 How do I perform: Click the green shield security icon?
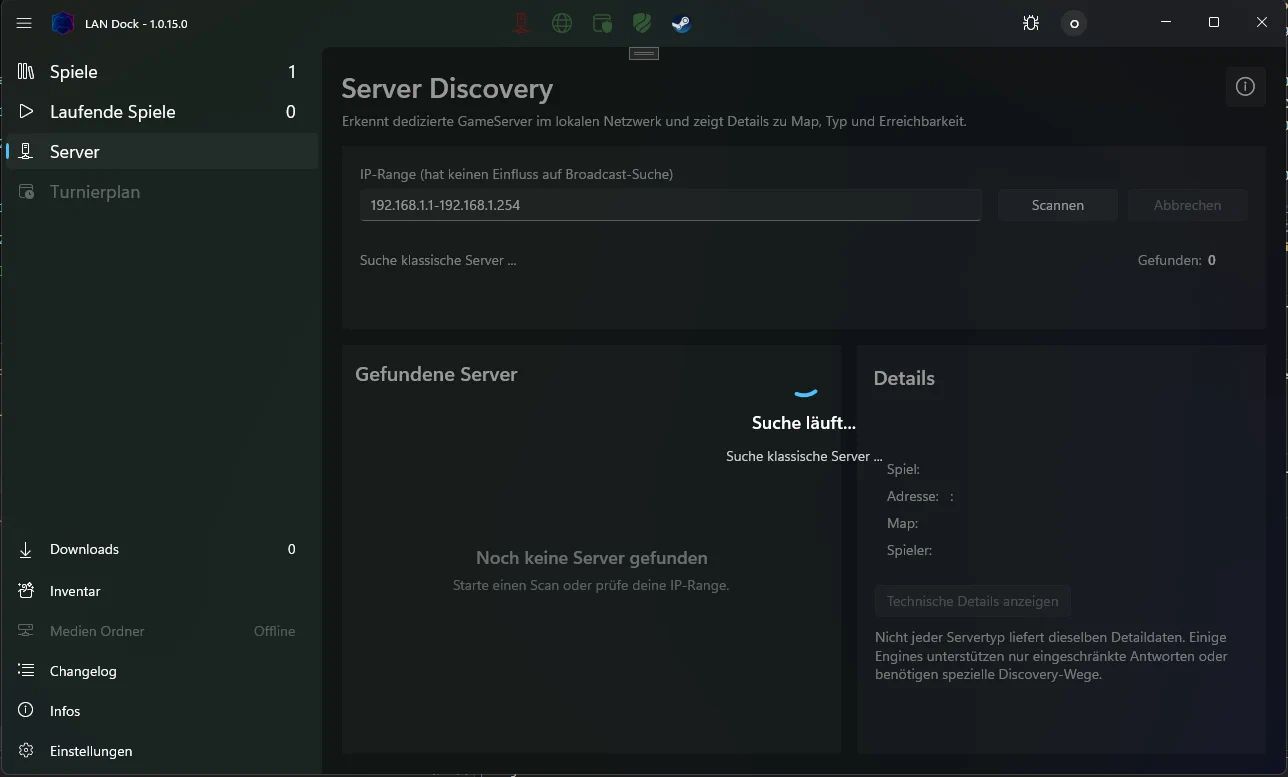(x=641, y=23)
